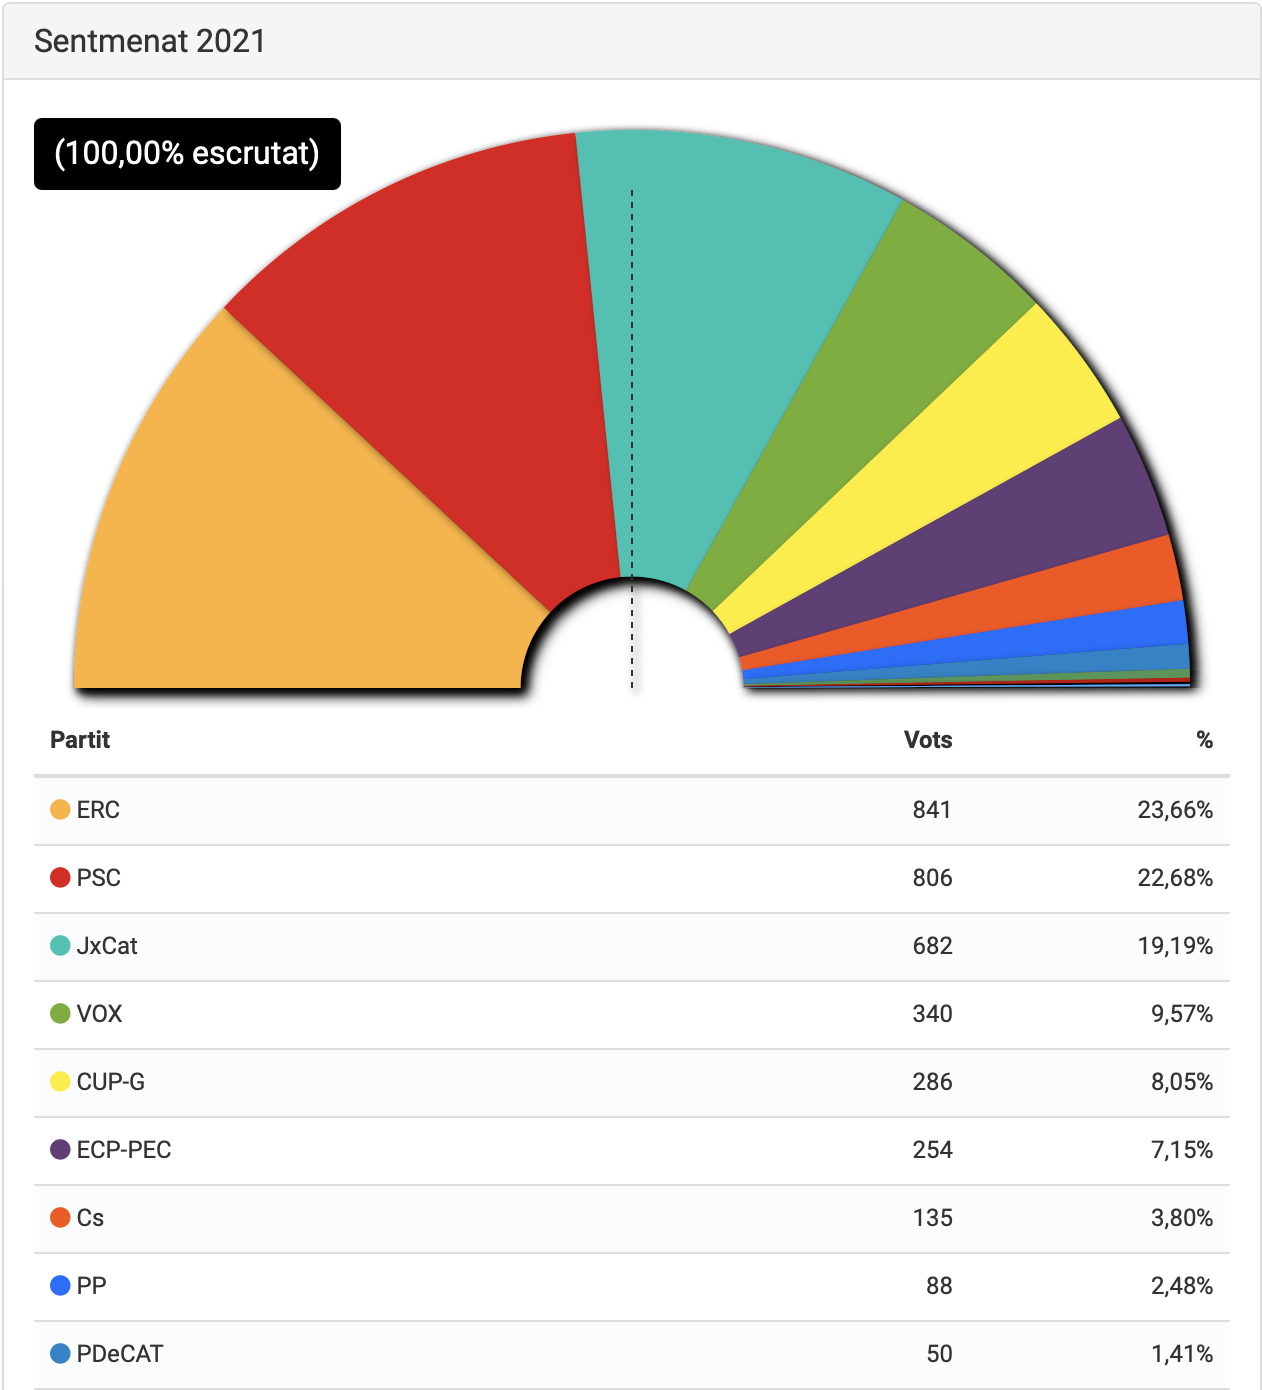Click the Vots column header
This screenshot has width=1262, height=1390.
[x=928, y=740]
